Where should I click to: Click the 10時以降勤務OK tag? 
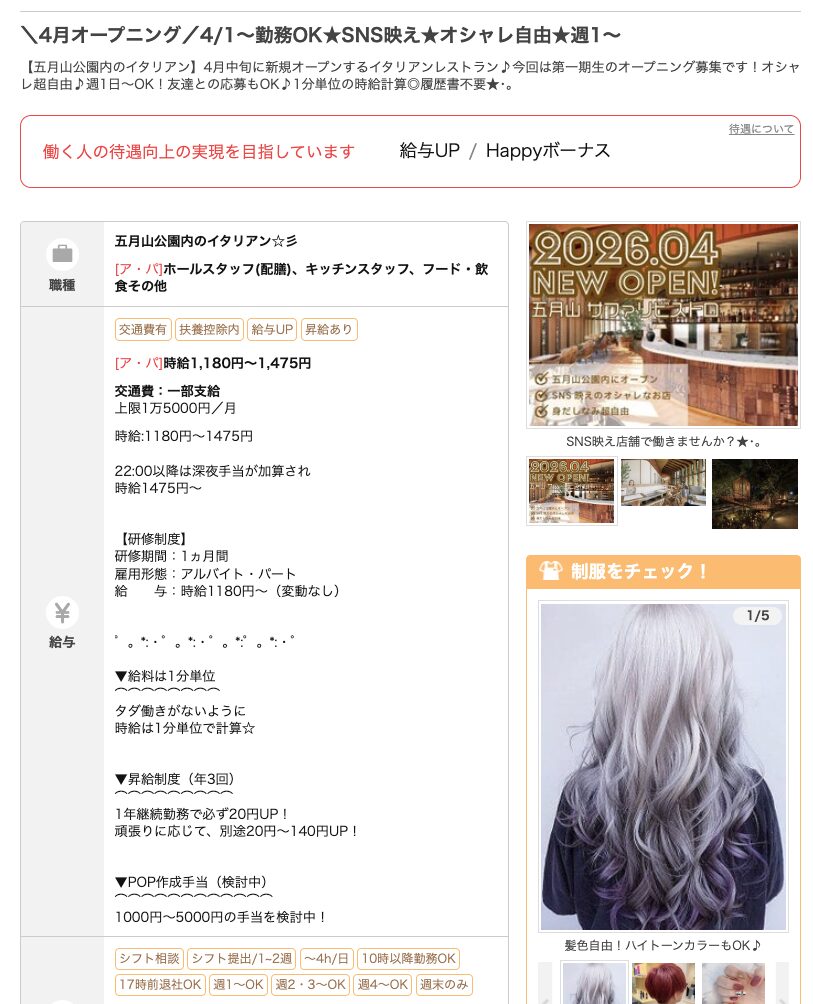pyautogui.click(x=408, y=958)
